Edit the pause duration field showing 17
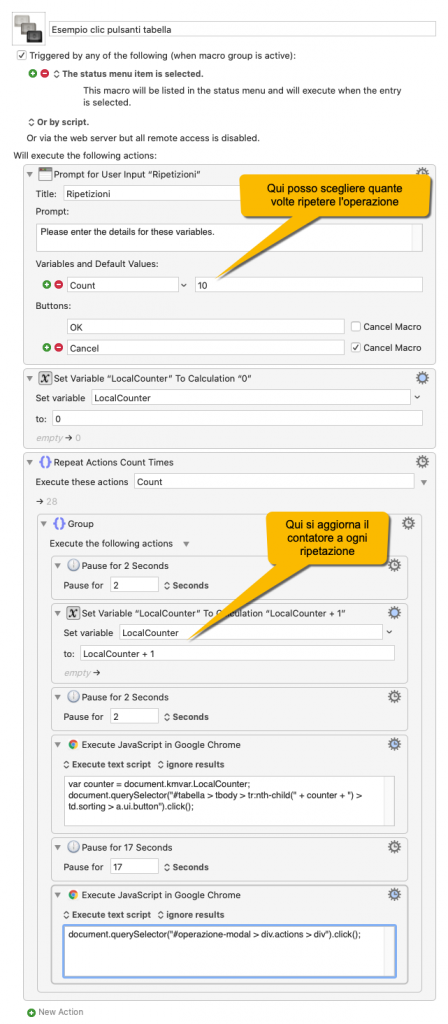The height and width of the screenshot is (1024, 448). [x=135, y=867]
